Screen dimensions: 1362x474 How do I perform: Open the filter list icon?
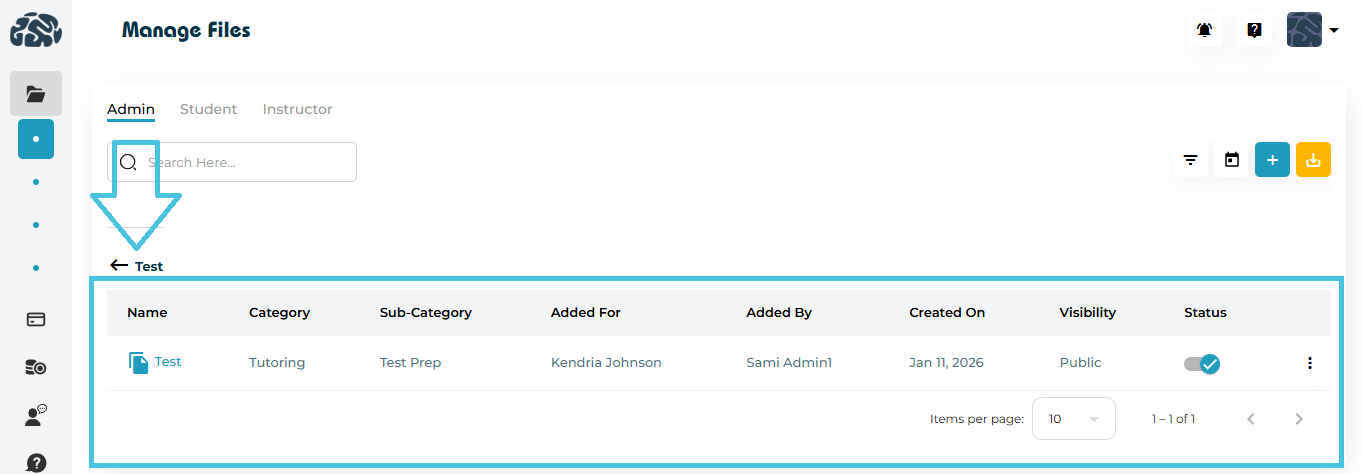point(1190,160)
